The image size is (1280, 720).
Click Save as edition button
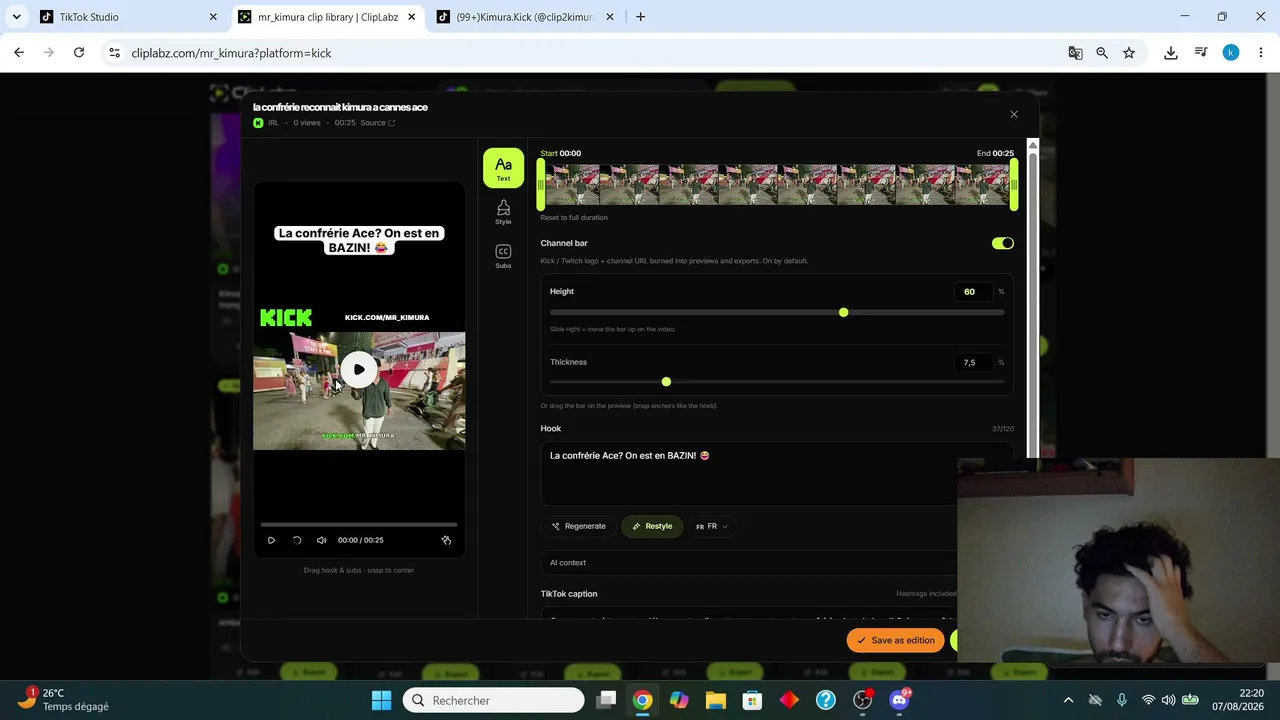pyautogui.click(x=895, y=641)
